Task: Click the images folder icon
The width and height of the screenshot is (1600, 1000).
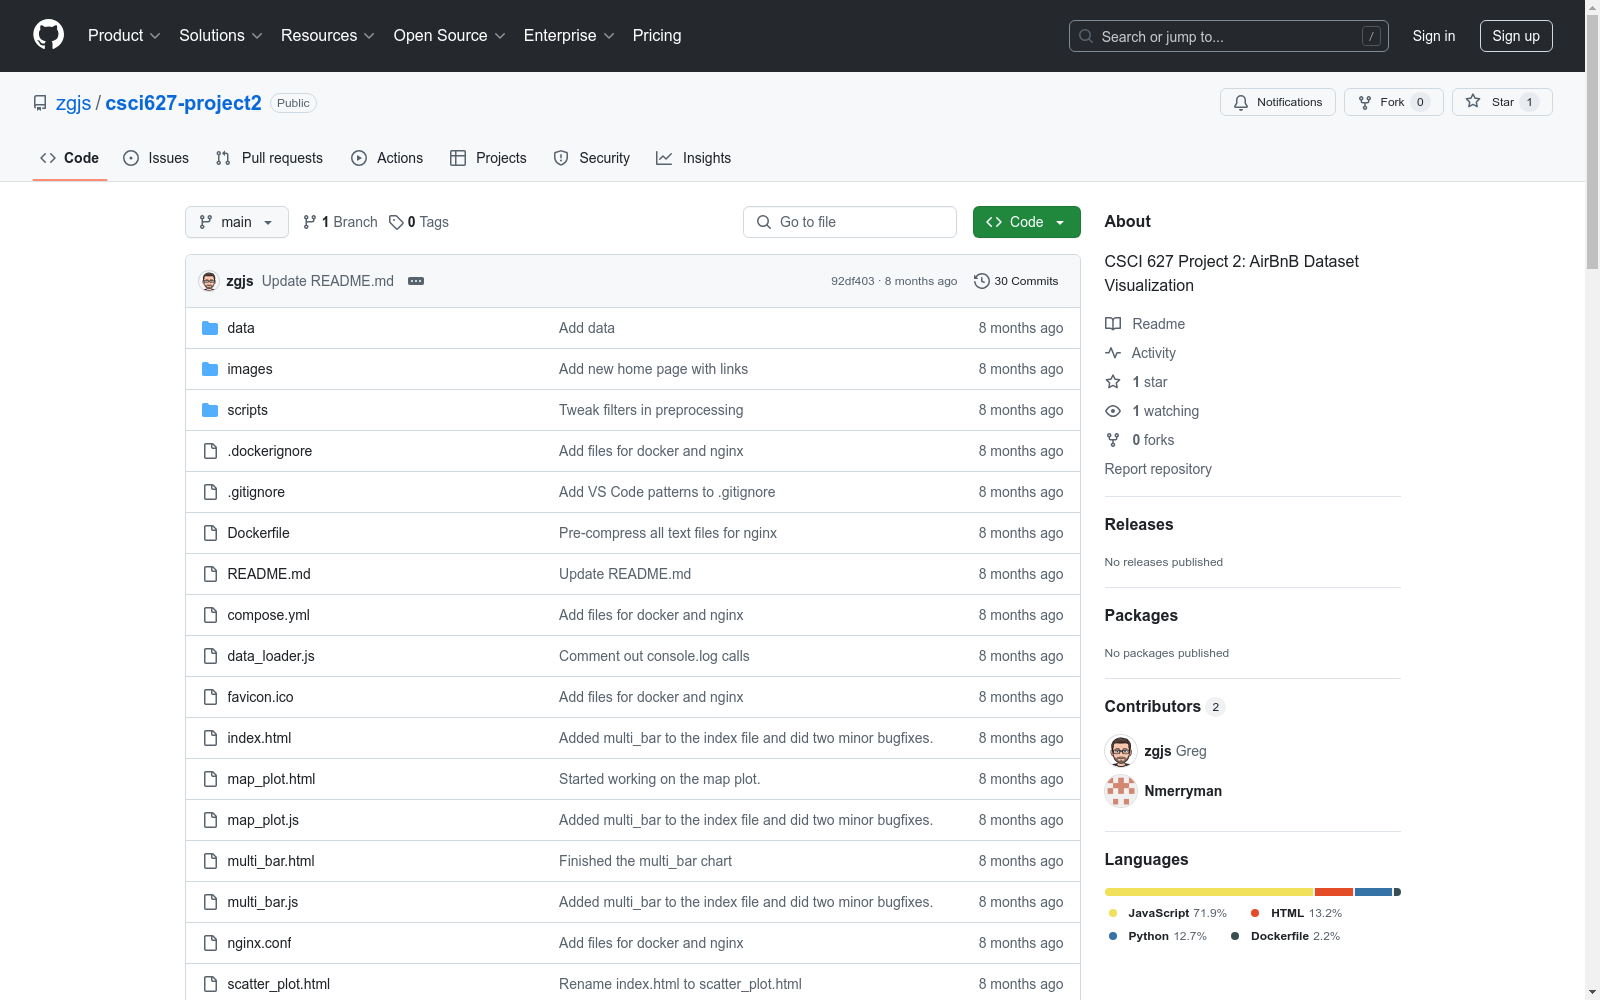Action: point(210,369)
